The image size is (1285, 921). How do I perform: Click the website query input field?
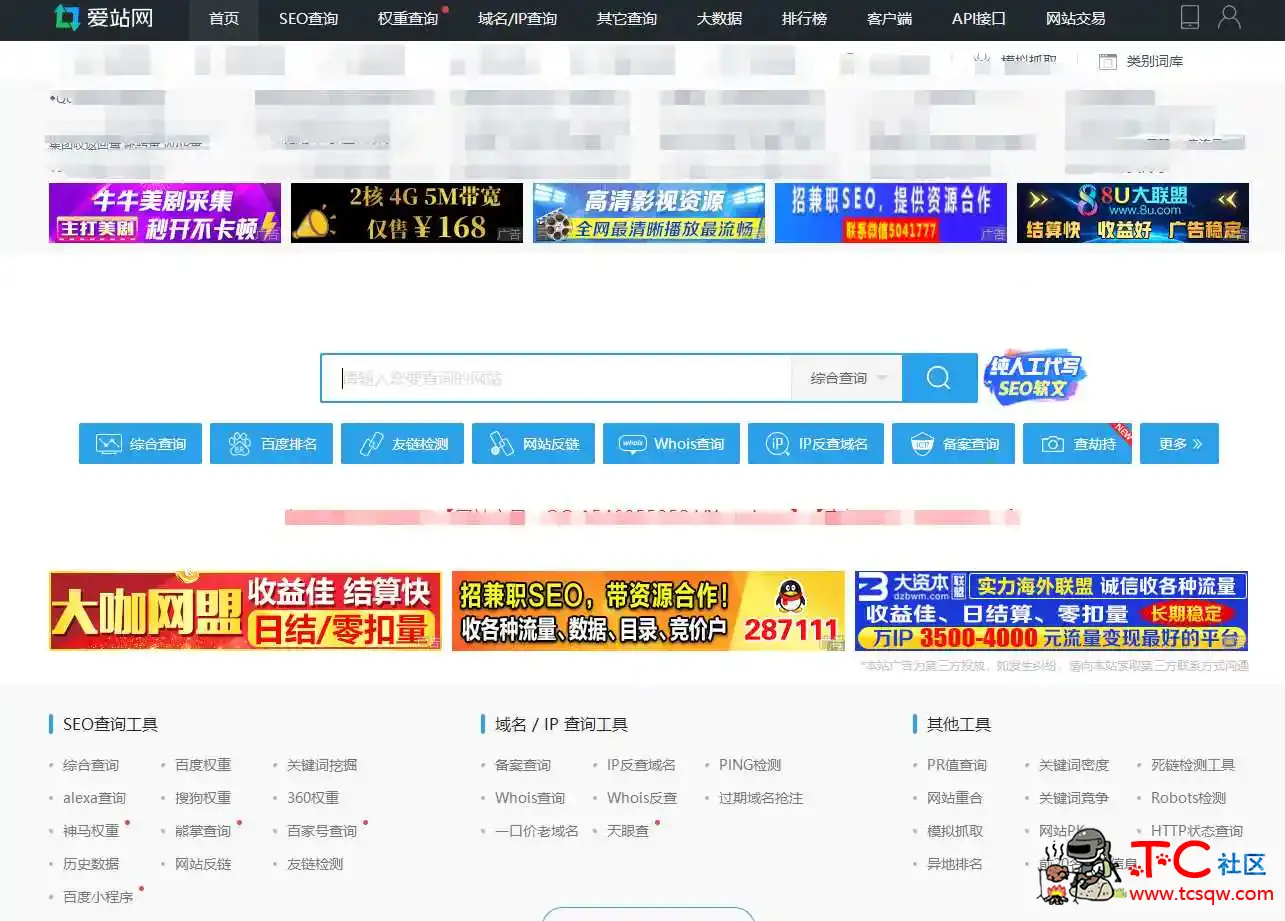click(557, 378)
